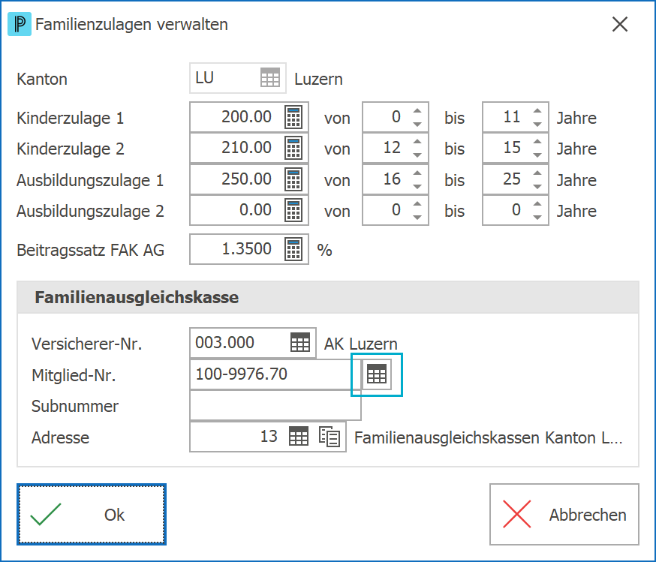This screenshot has width=656, height=562.
Task: Click the Familienausgleichskasse section header
Action: point(328,297)
